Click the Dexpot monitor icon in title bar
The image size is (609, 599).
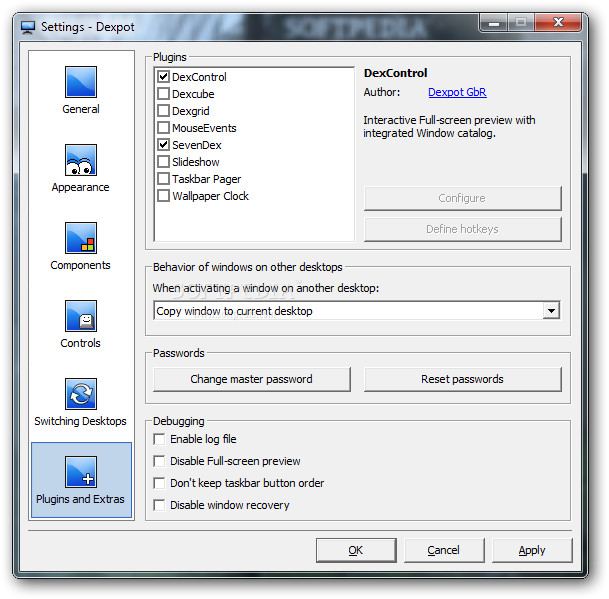(x=28, y=27)
